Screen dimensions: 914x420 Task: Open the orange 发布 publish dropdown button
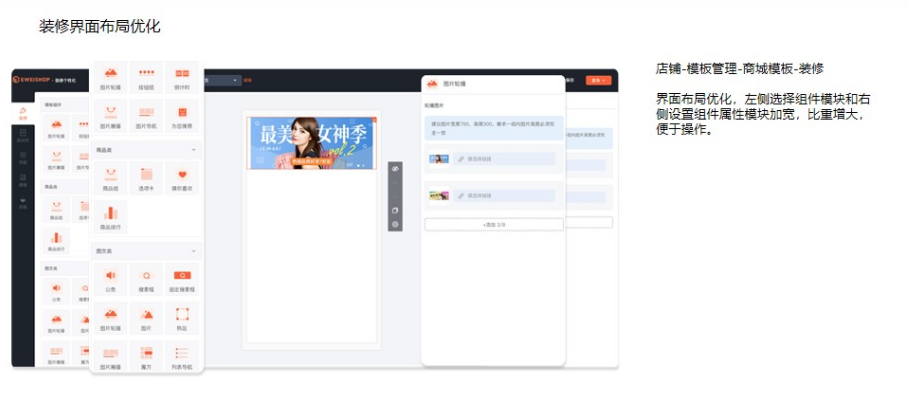(599, 80)
